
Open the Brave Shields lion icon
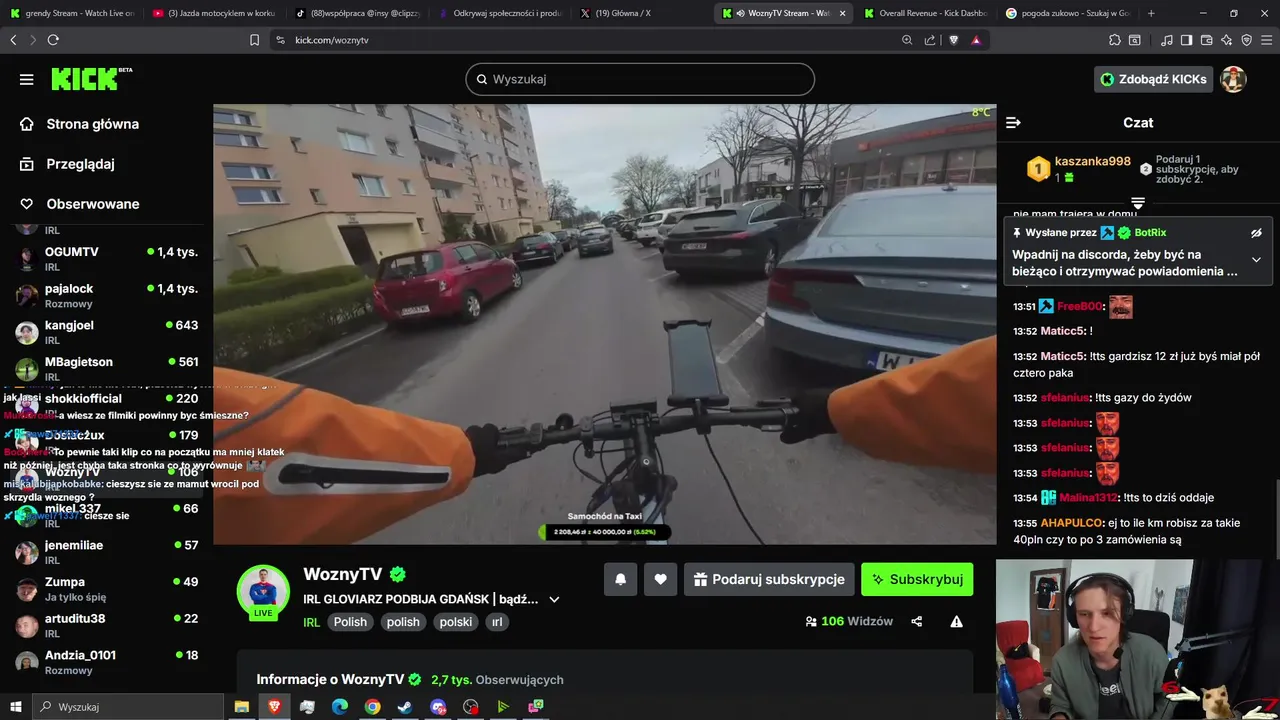pos(953,40)
